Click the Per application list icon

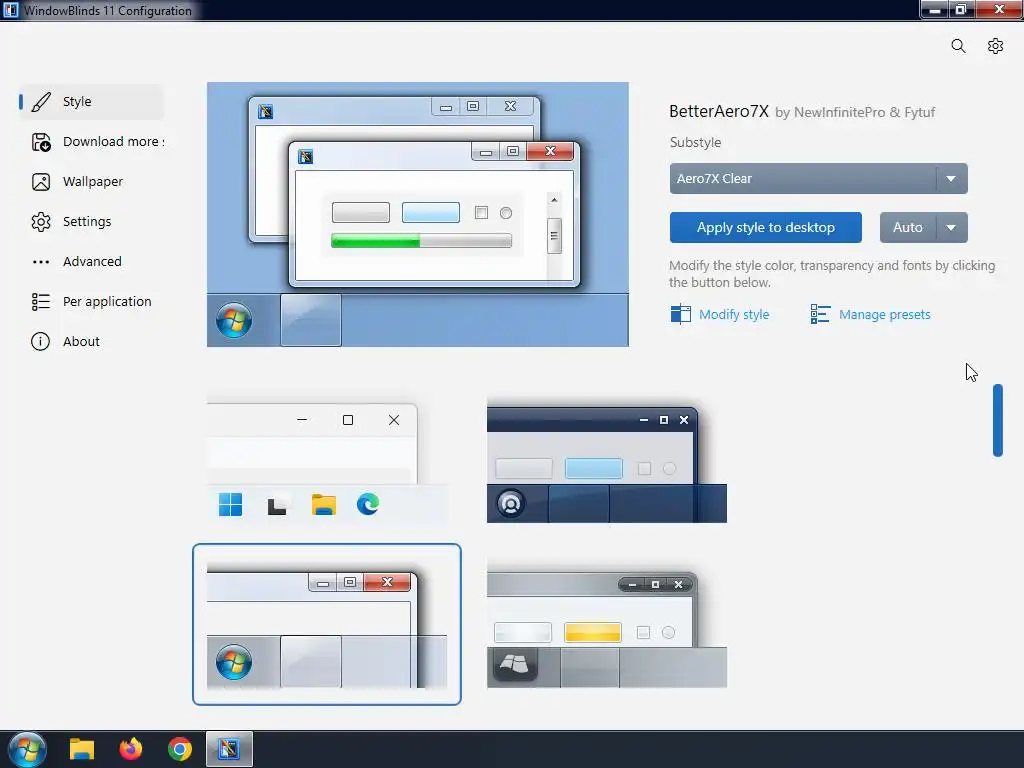(x=40, y=302)
